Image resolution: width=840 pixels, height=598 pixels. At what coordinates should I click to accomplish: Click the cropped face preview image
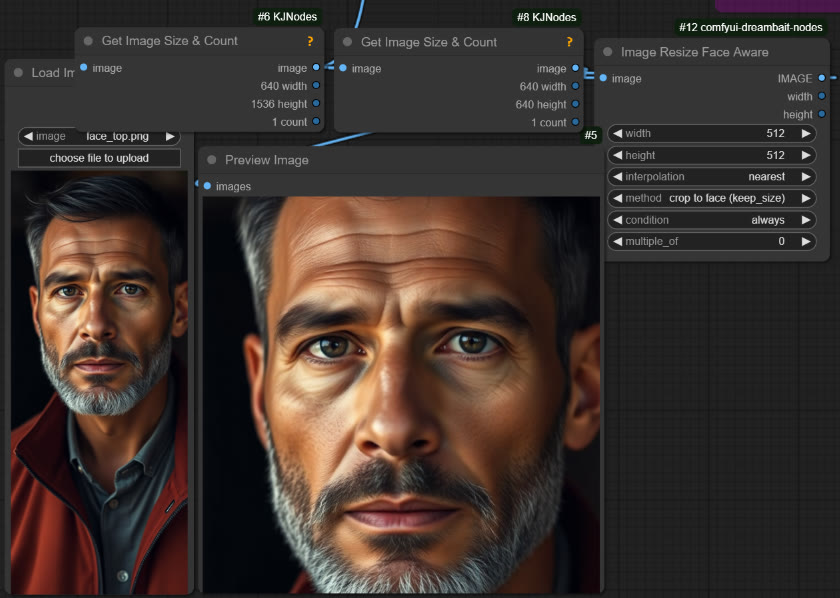(401, 394)
